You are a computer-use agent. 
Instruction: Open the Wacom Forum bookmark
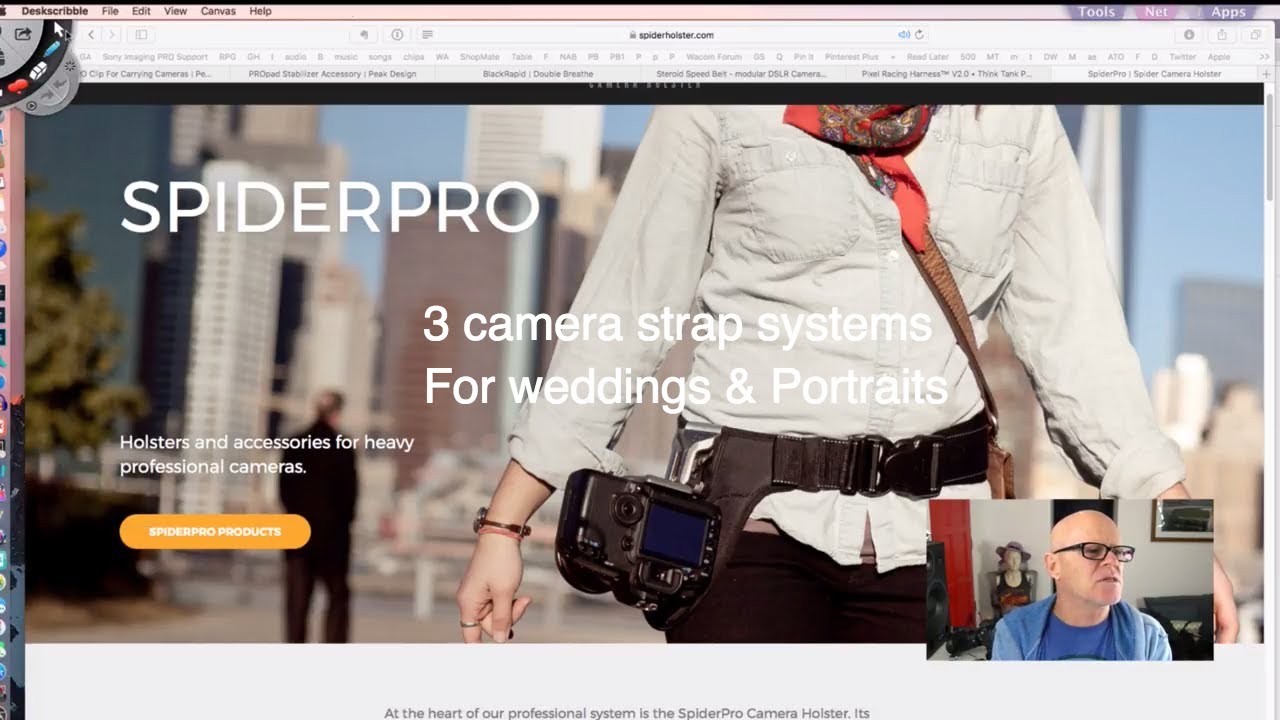click(714, 57)
